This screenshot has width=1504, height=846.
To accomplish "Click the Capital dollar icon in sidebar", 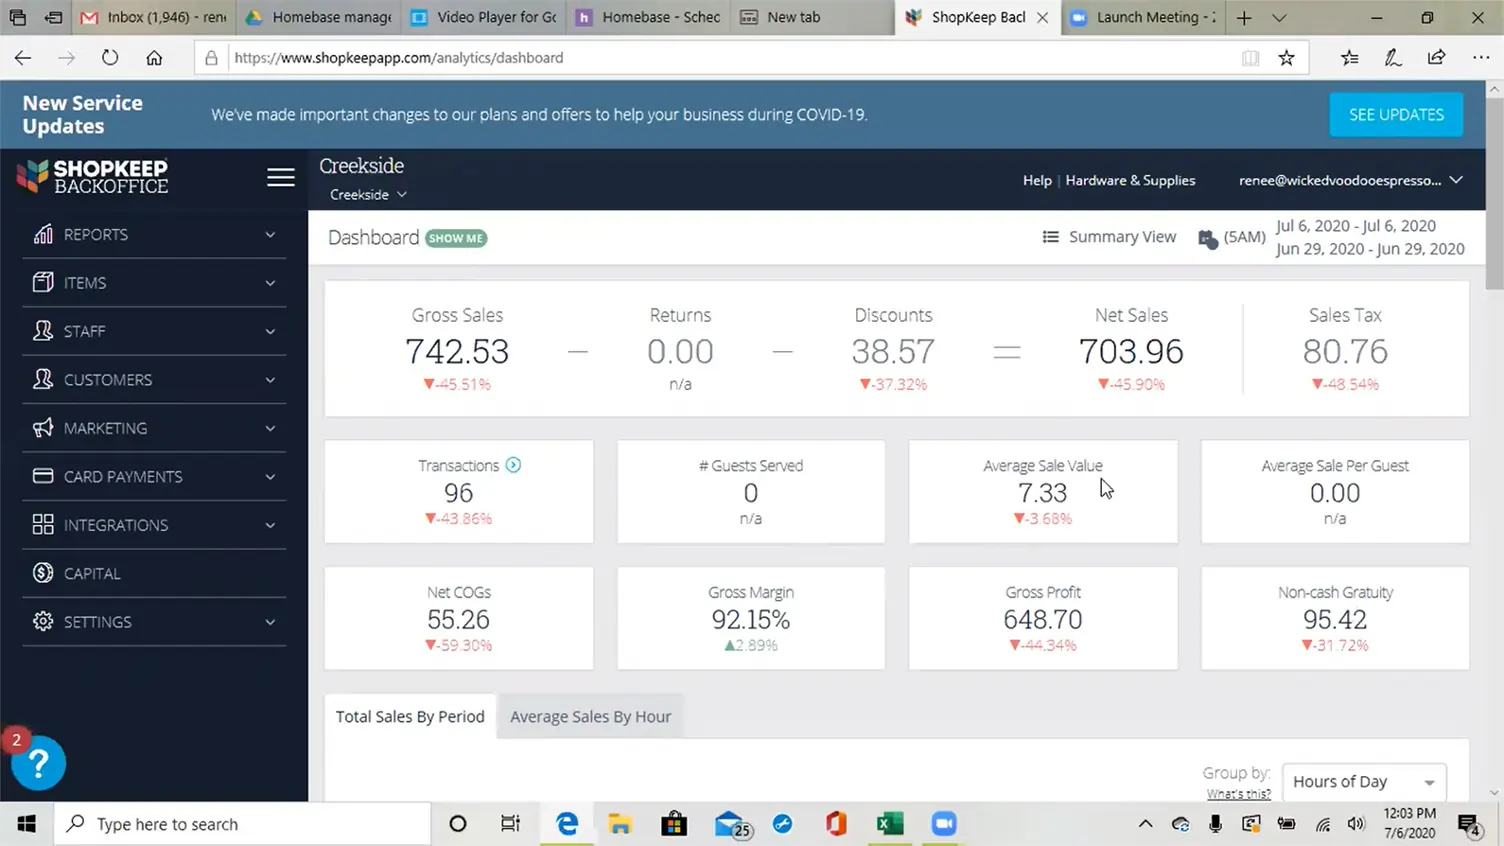I will pyautogui.click(x=43, y=573).
